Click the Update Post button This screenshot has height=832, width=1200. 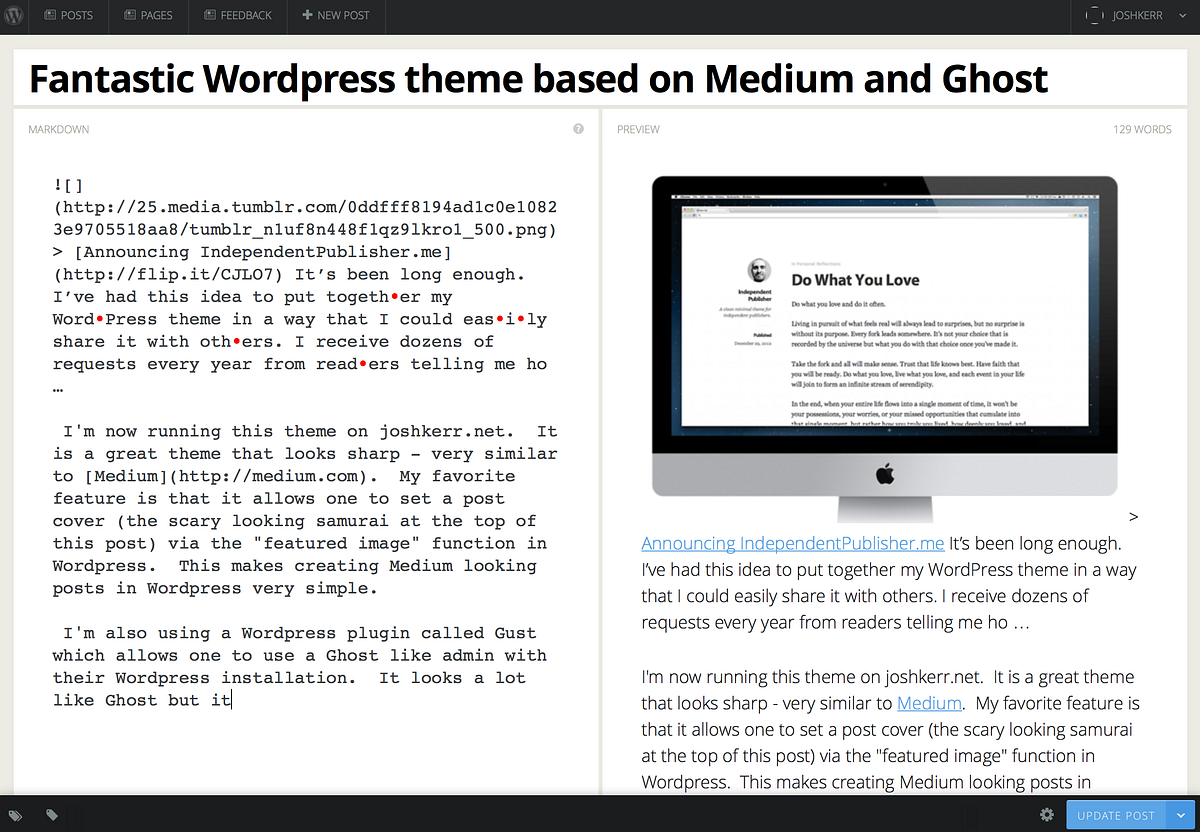coord(1116,815)
